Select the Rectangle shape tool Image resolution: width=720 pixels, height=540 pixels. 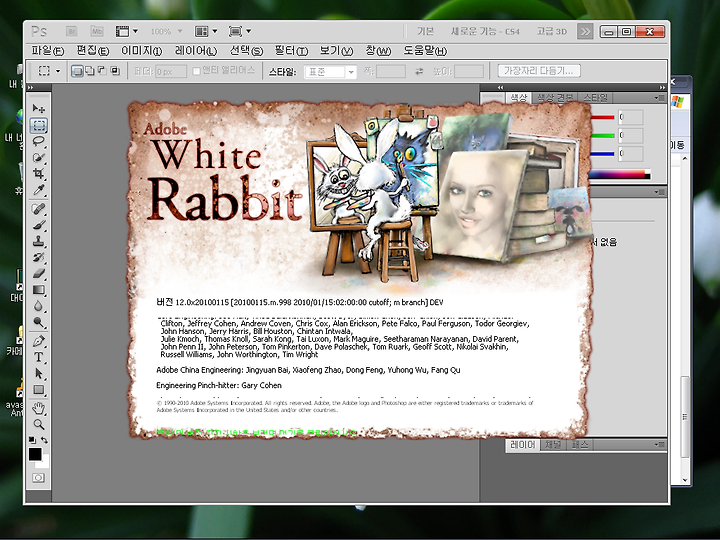(39, 390)
